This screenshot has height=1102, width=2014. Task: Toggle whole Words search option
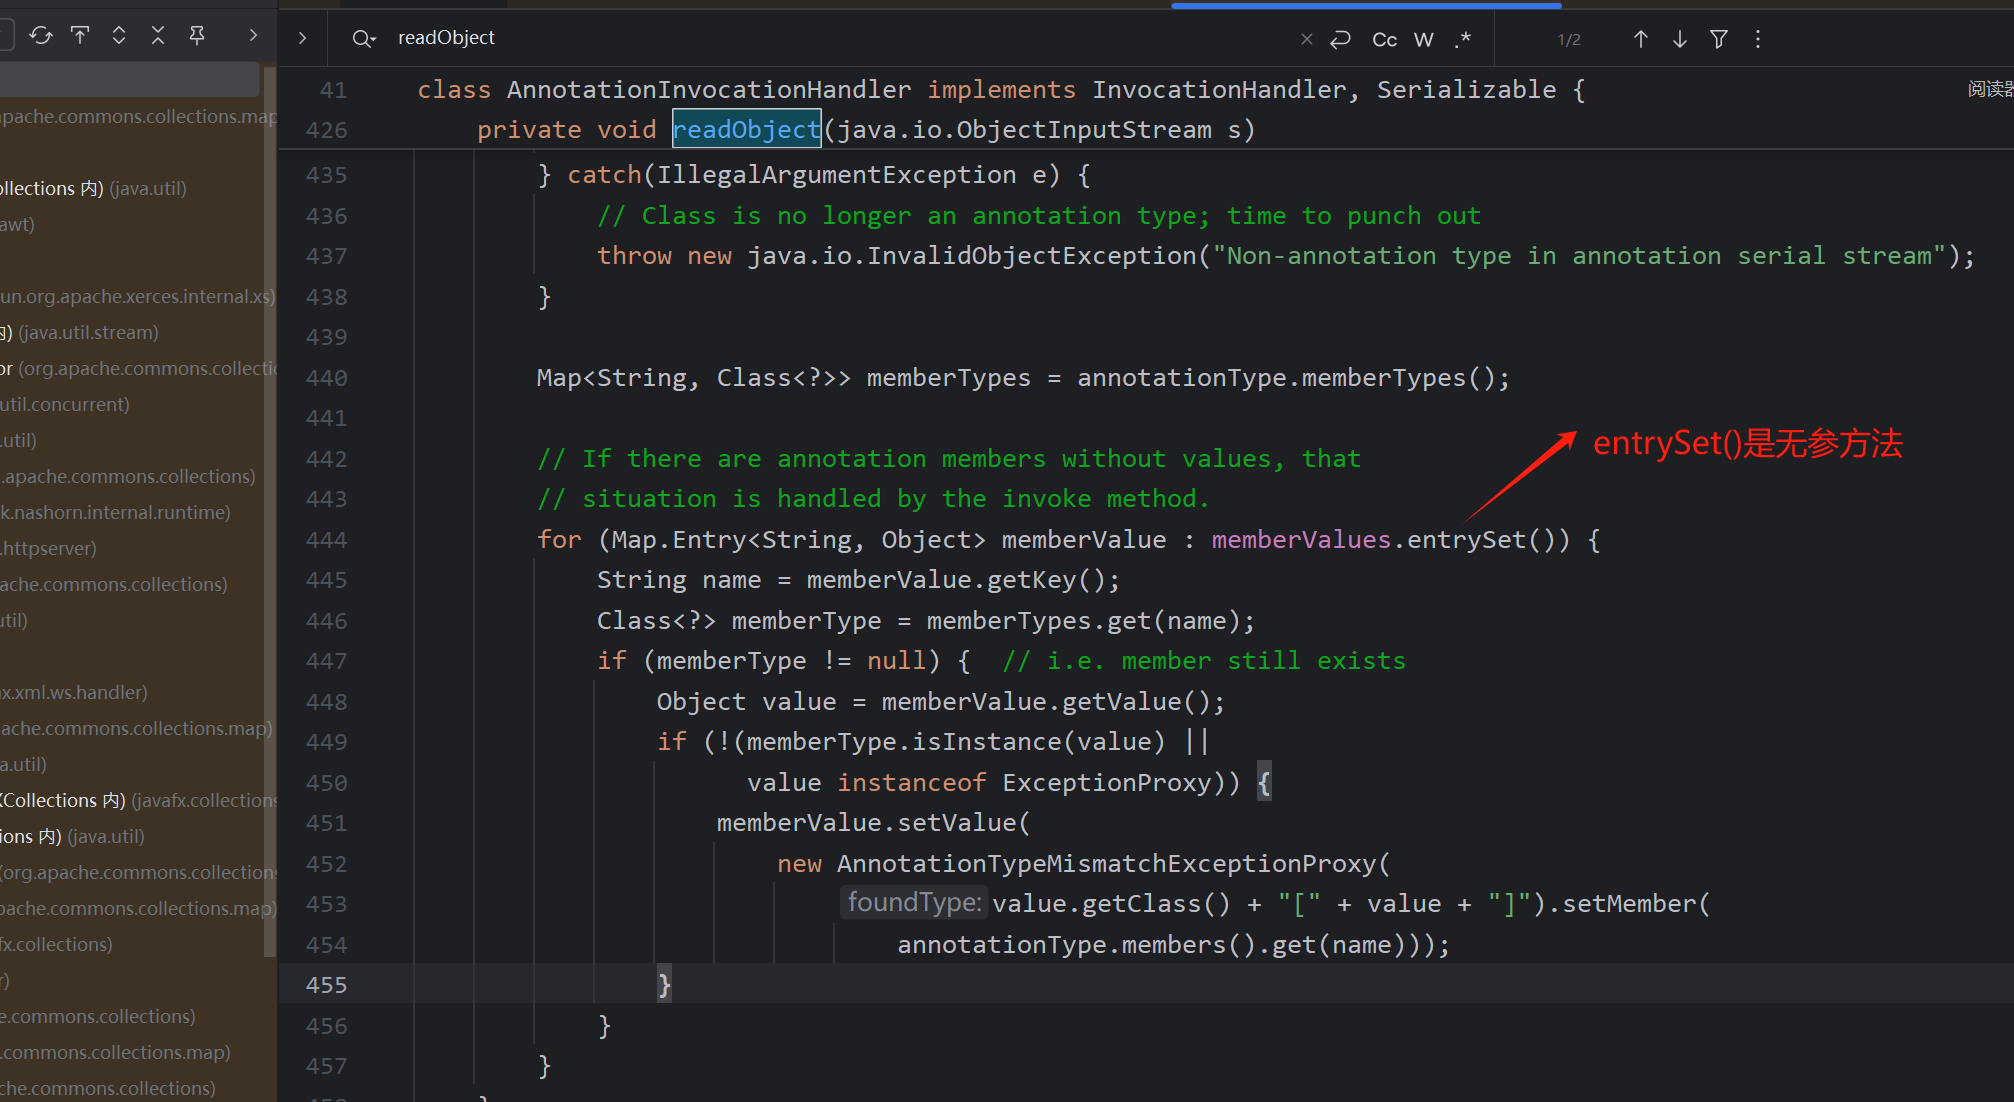1423,39
